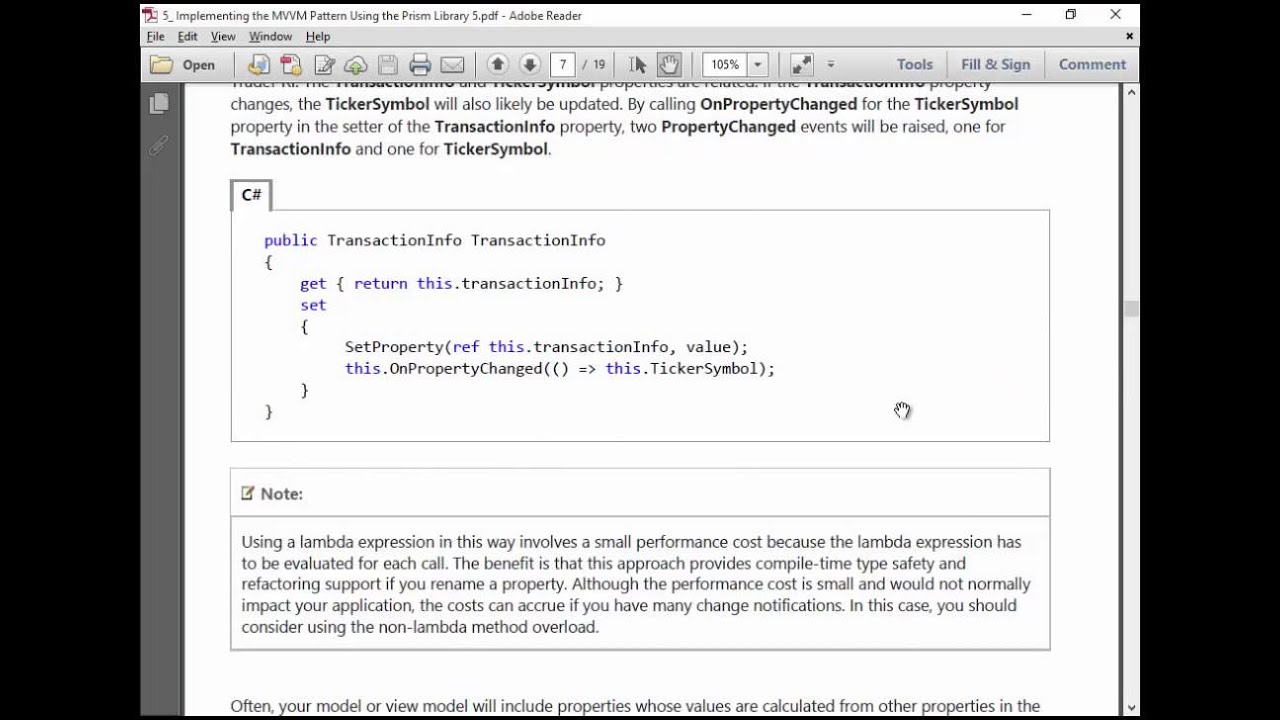Click 'SetProperty' in the code sample
The image size is (1280, 720).
pos(394,347)
